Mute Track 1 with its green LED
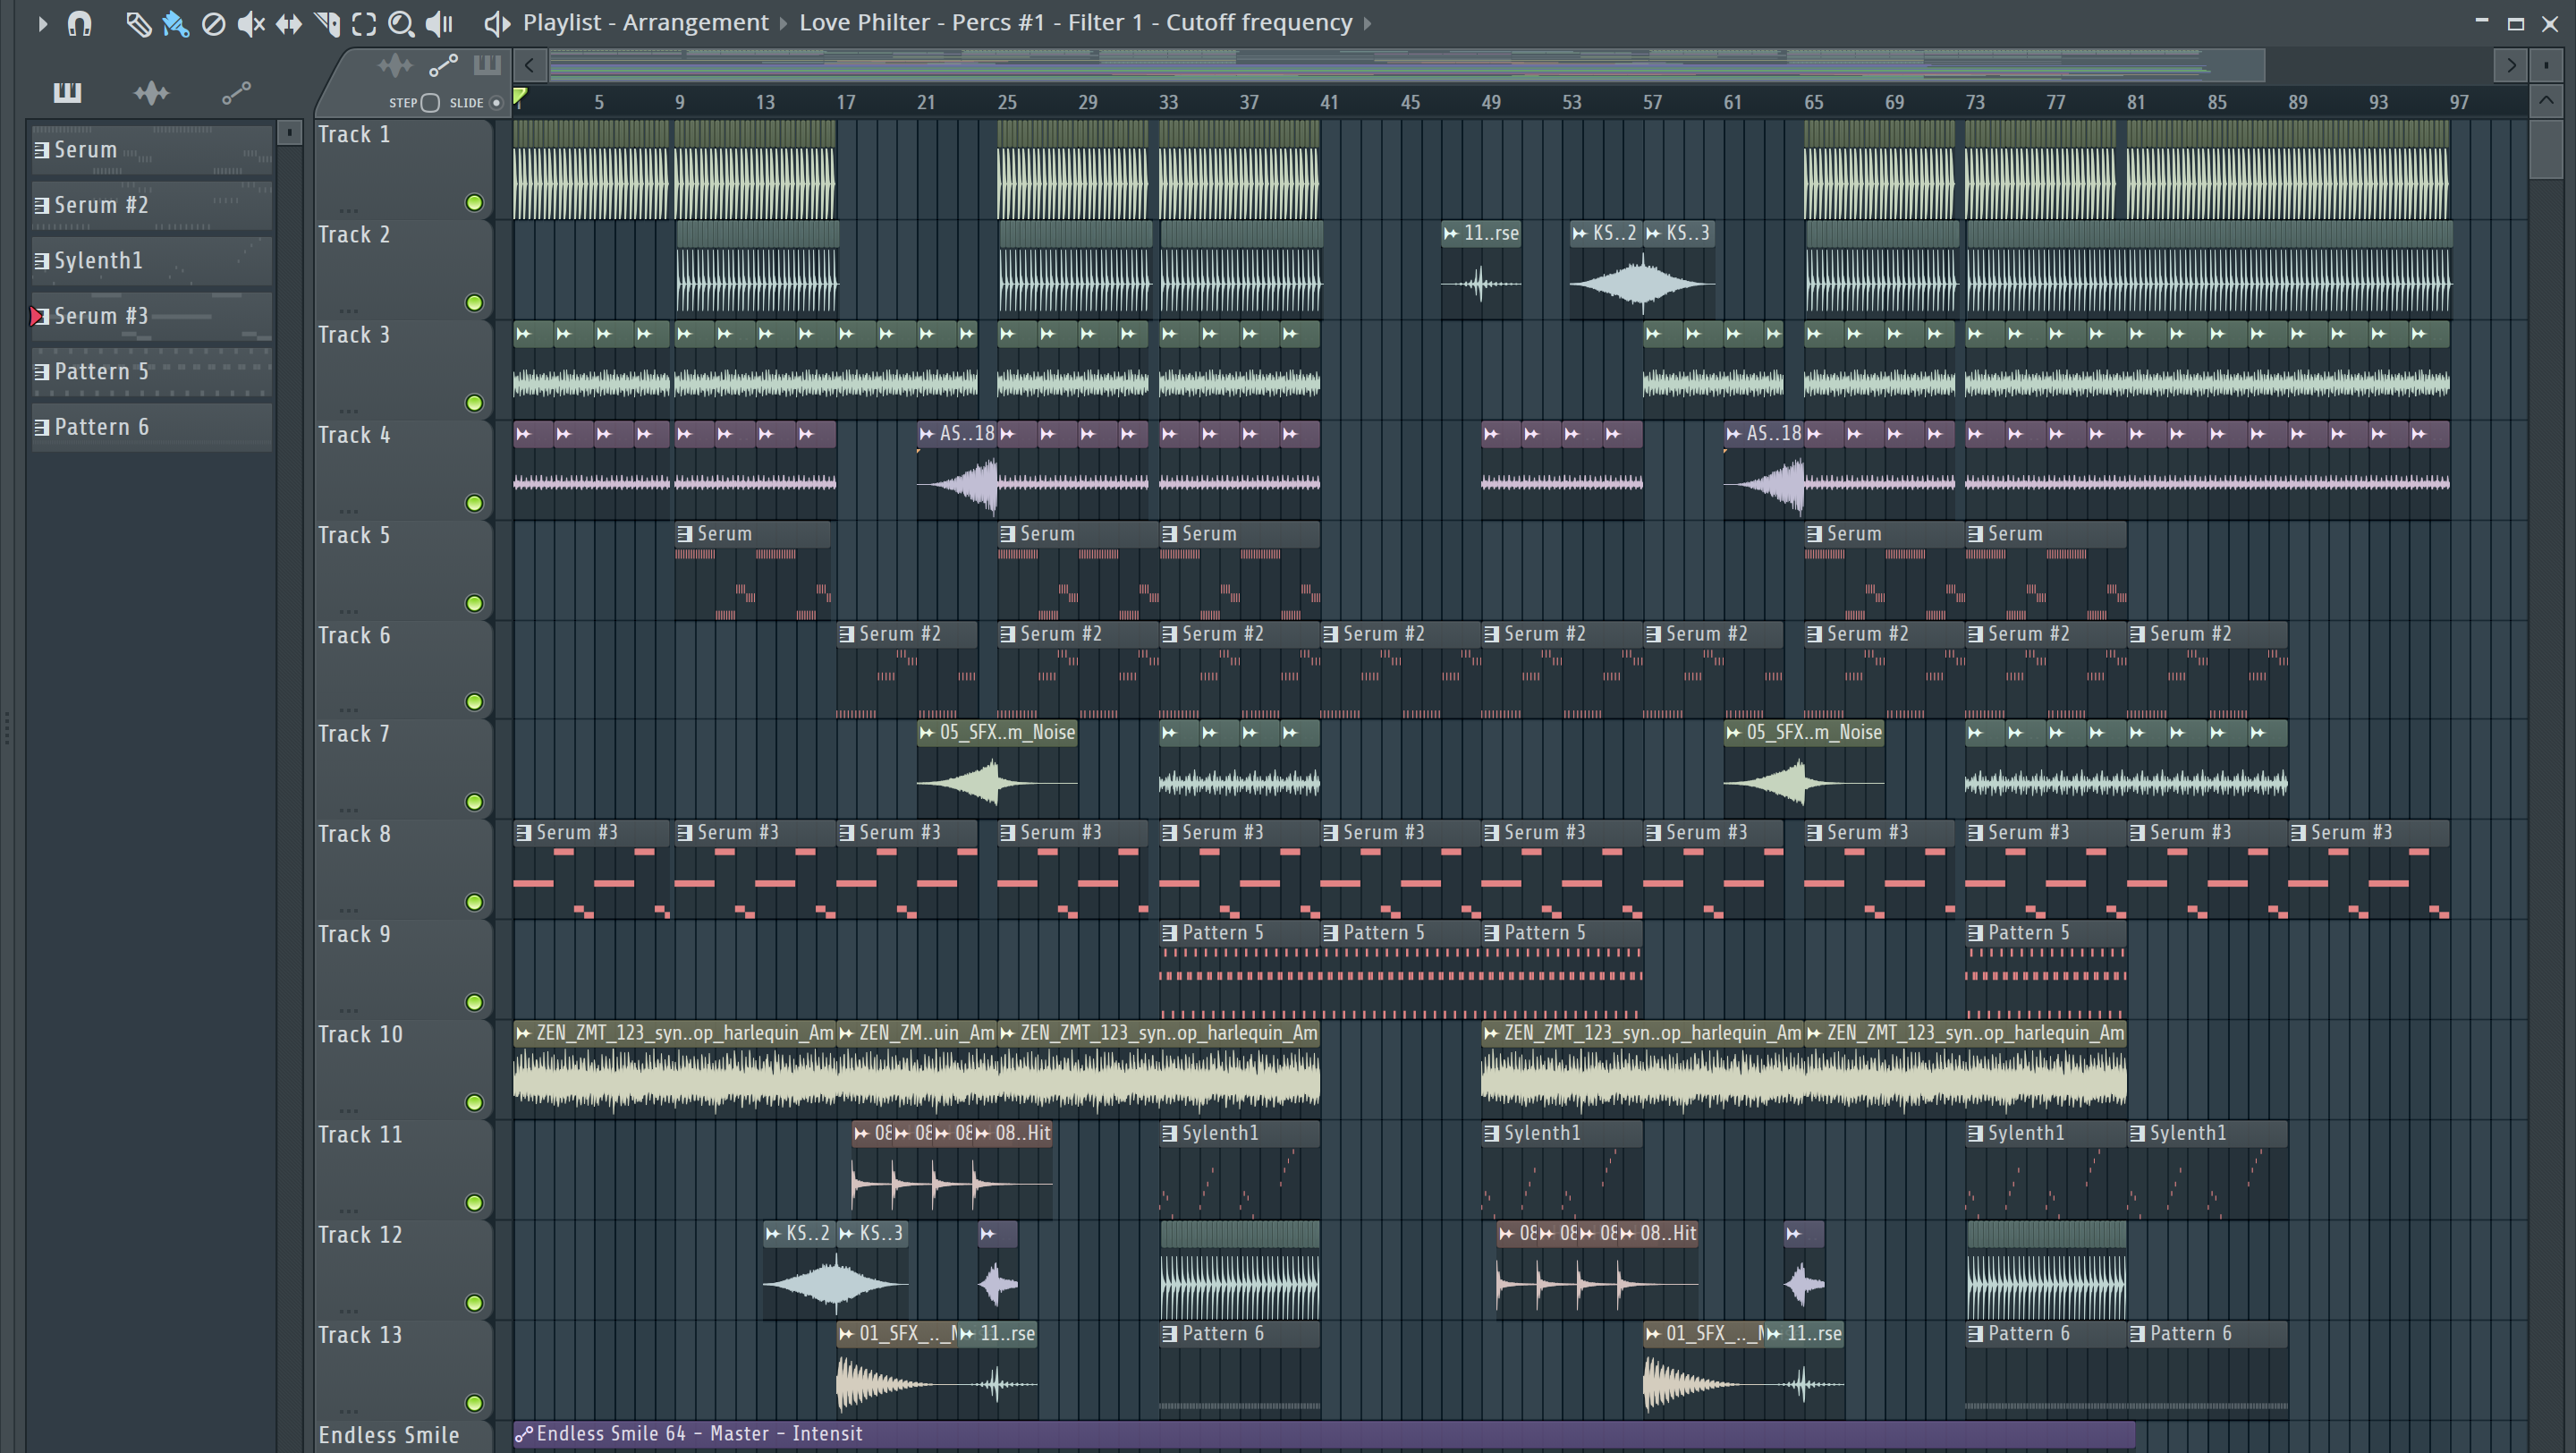Viewport: 2576px width, 1453px height. point(475,203)
